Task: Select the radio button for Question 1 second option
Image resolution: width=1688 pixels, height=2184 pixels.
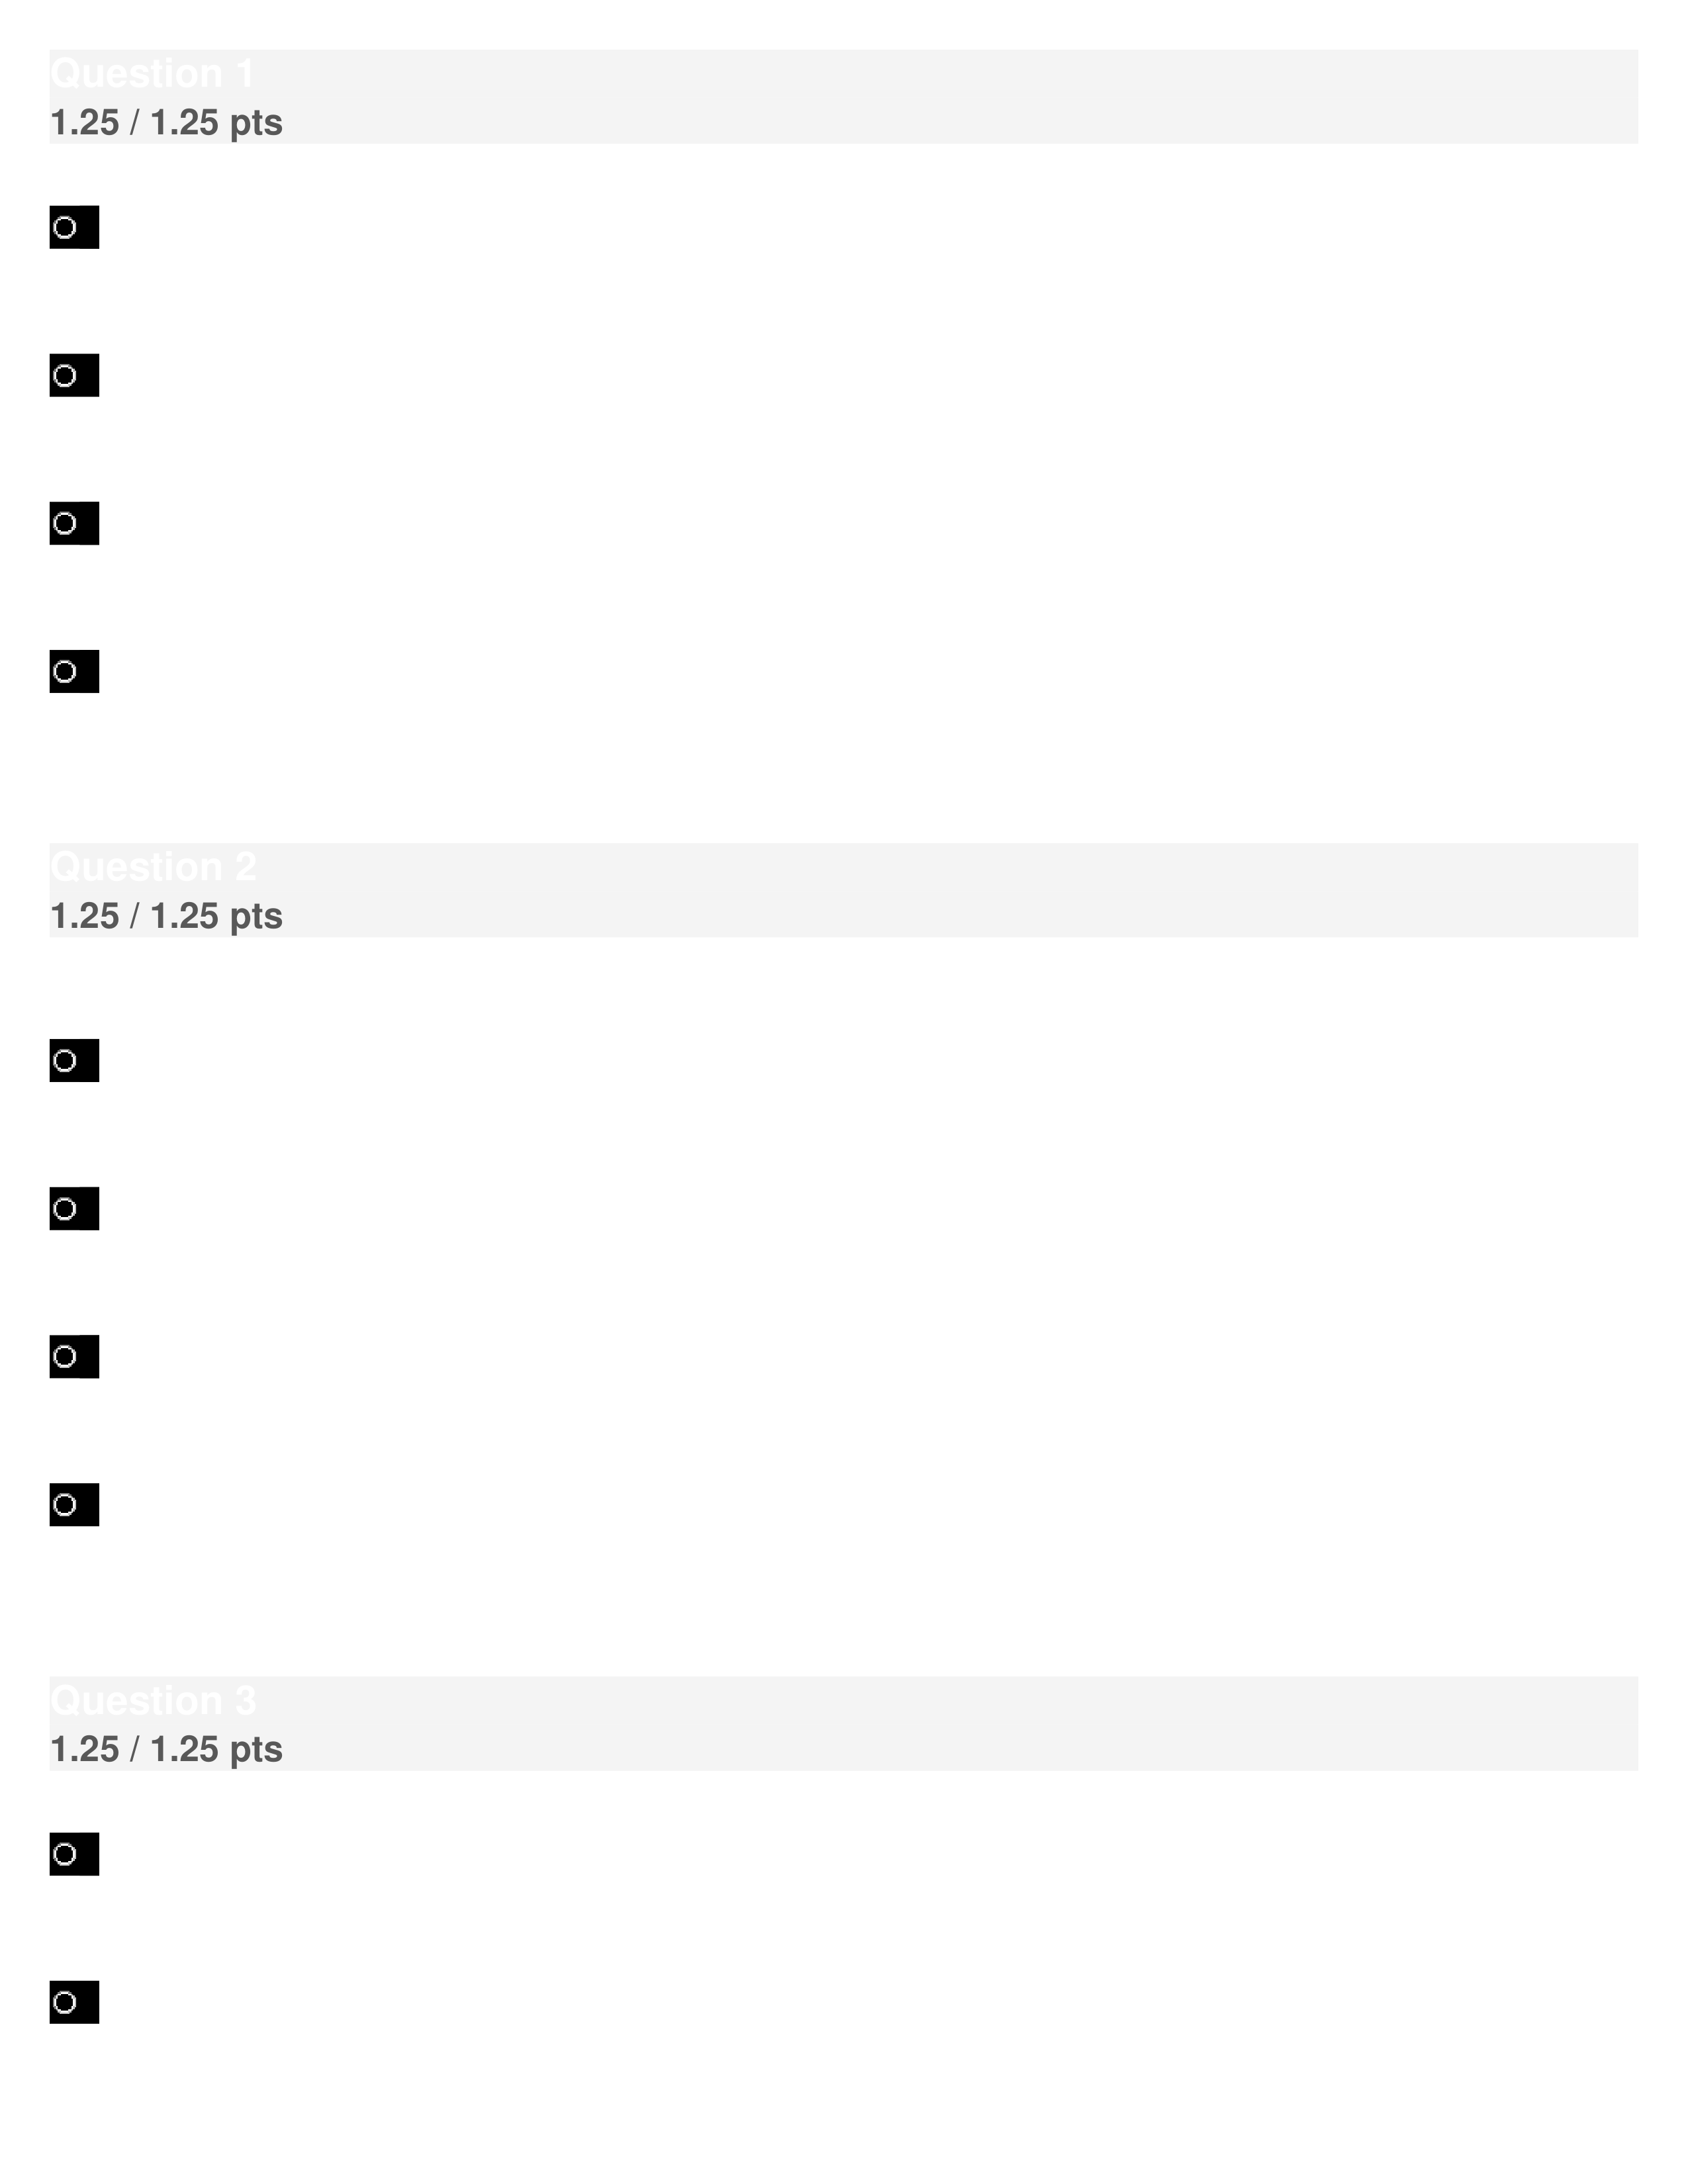Action: 71,374
